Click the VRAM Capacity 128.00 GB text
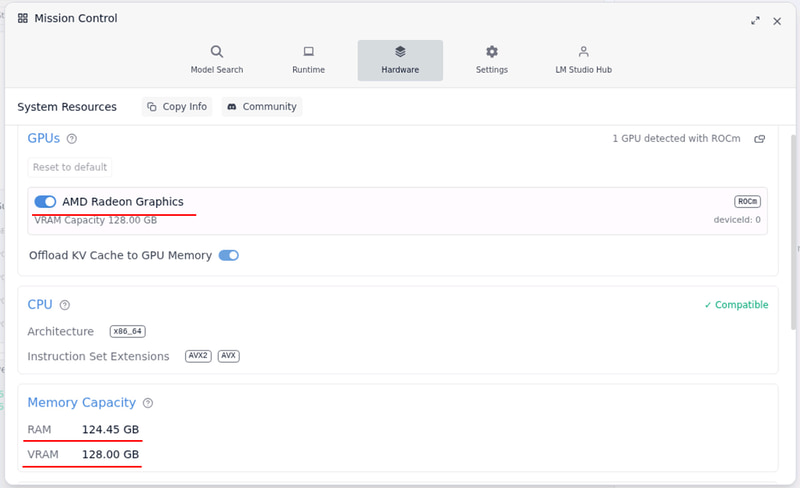This screenshot has height=488, width=800. click(x=95, y=220)
